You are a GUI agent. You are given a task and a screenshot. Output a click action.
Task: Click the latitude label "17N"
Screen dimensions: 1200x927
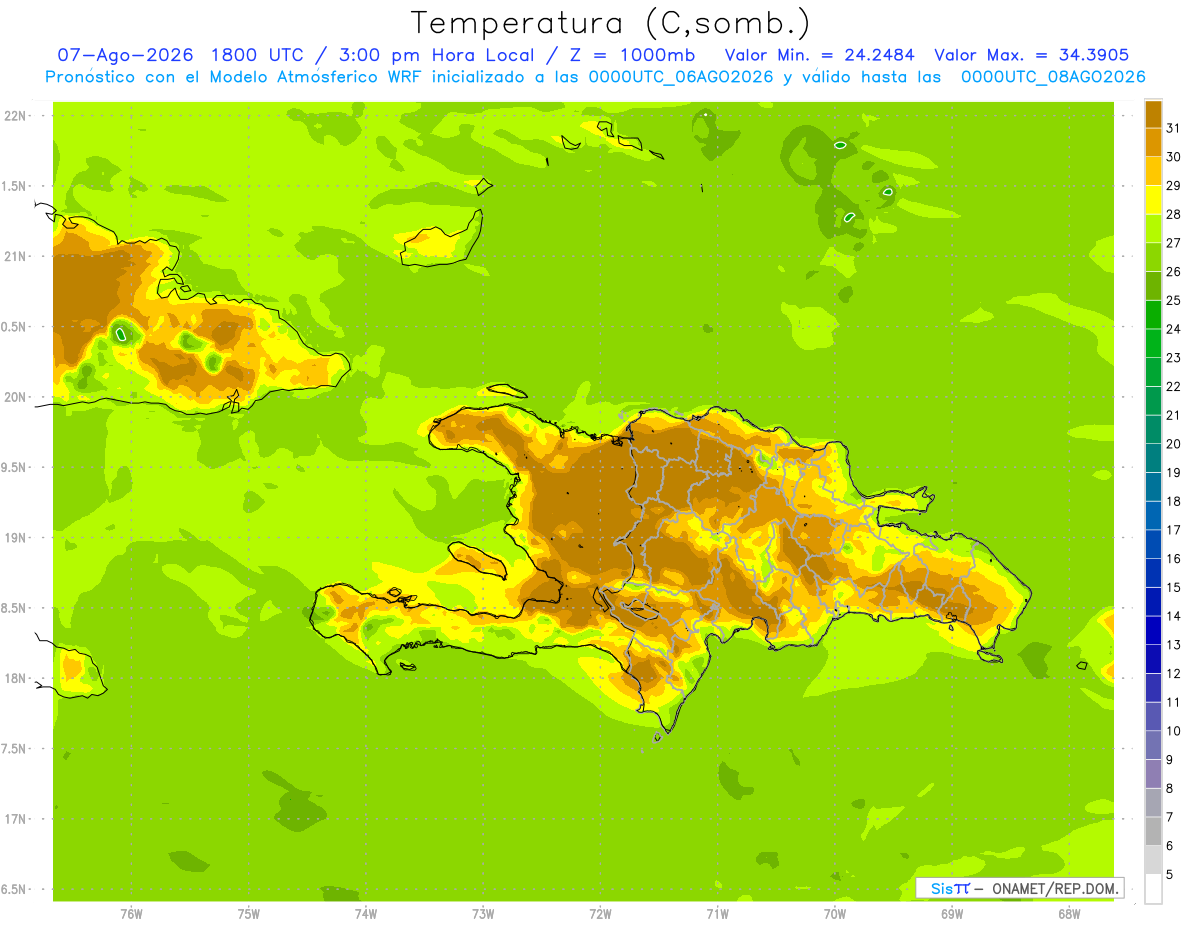click(x=16, y=819)
